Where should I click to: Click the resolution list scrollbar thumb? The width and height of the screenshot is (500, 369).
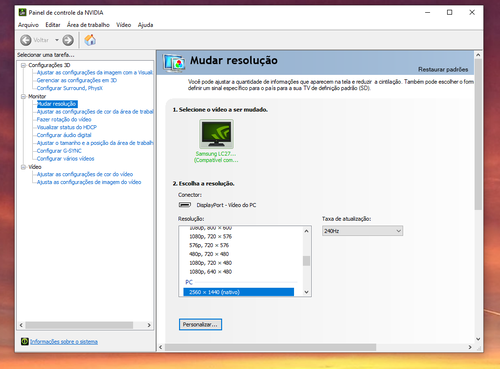tap(306, 261)
